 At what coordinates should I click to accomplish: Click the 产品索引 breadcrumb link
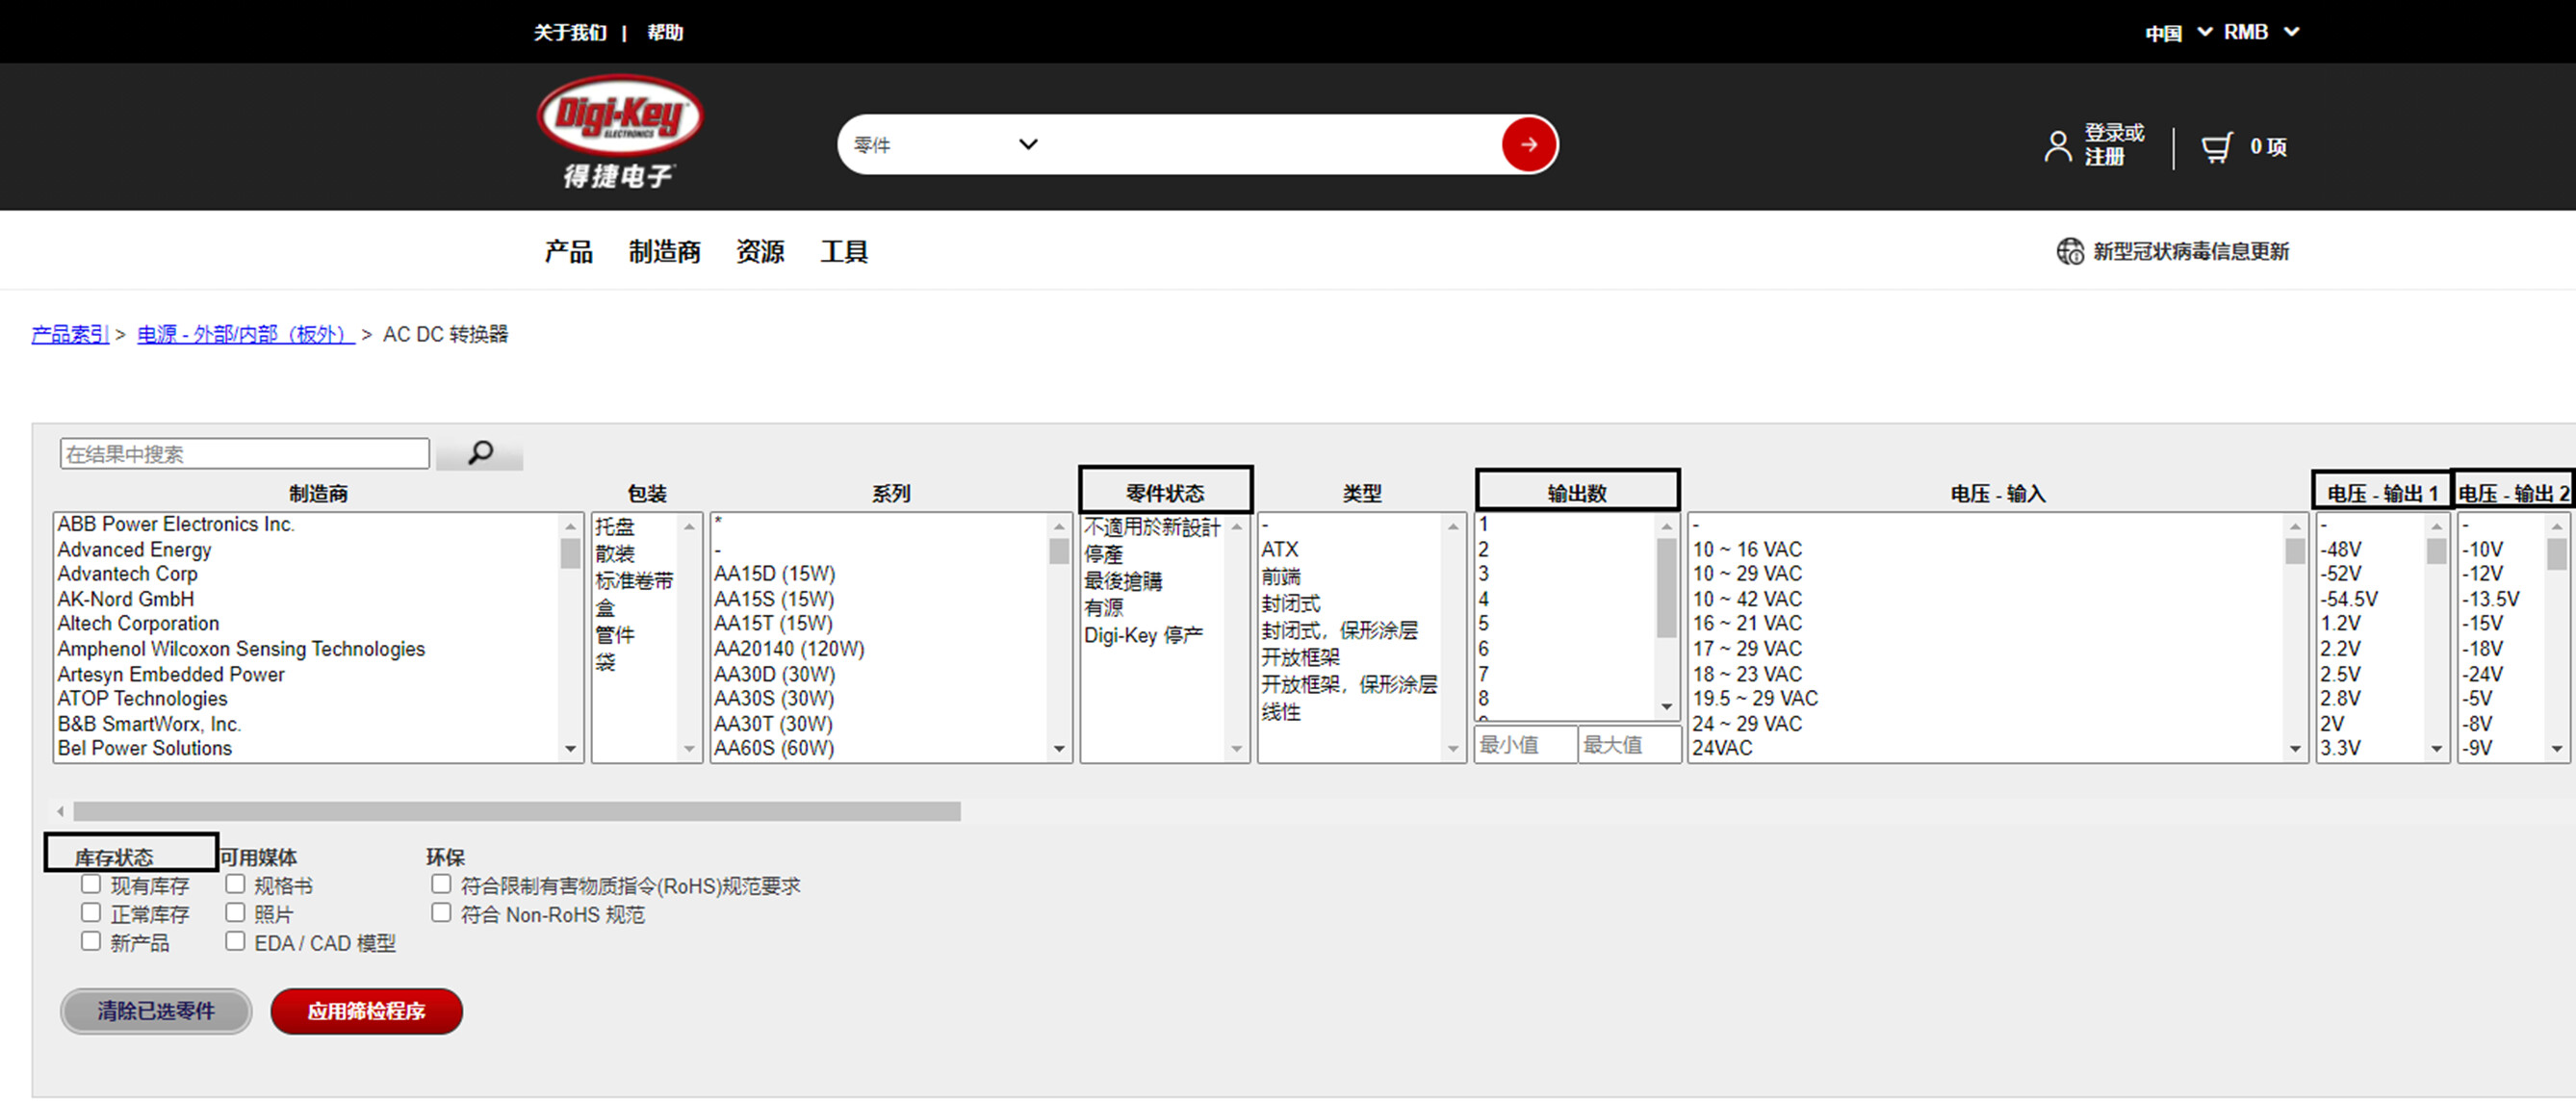click(x=70, y=334)
